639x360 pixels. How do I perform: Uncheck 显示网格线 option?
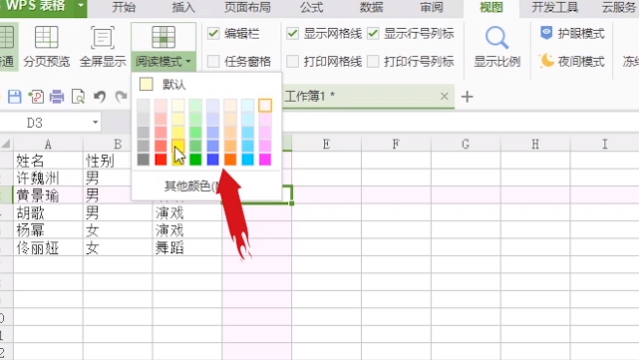coord(293,33)
